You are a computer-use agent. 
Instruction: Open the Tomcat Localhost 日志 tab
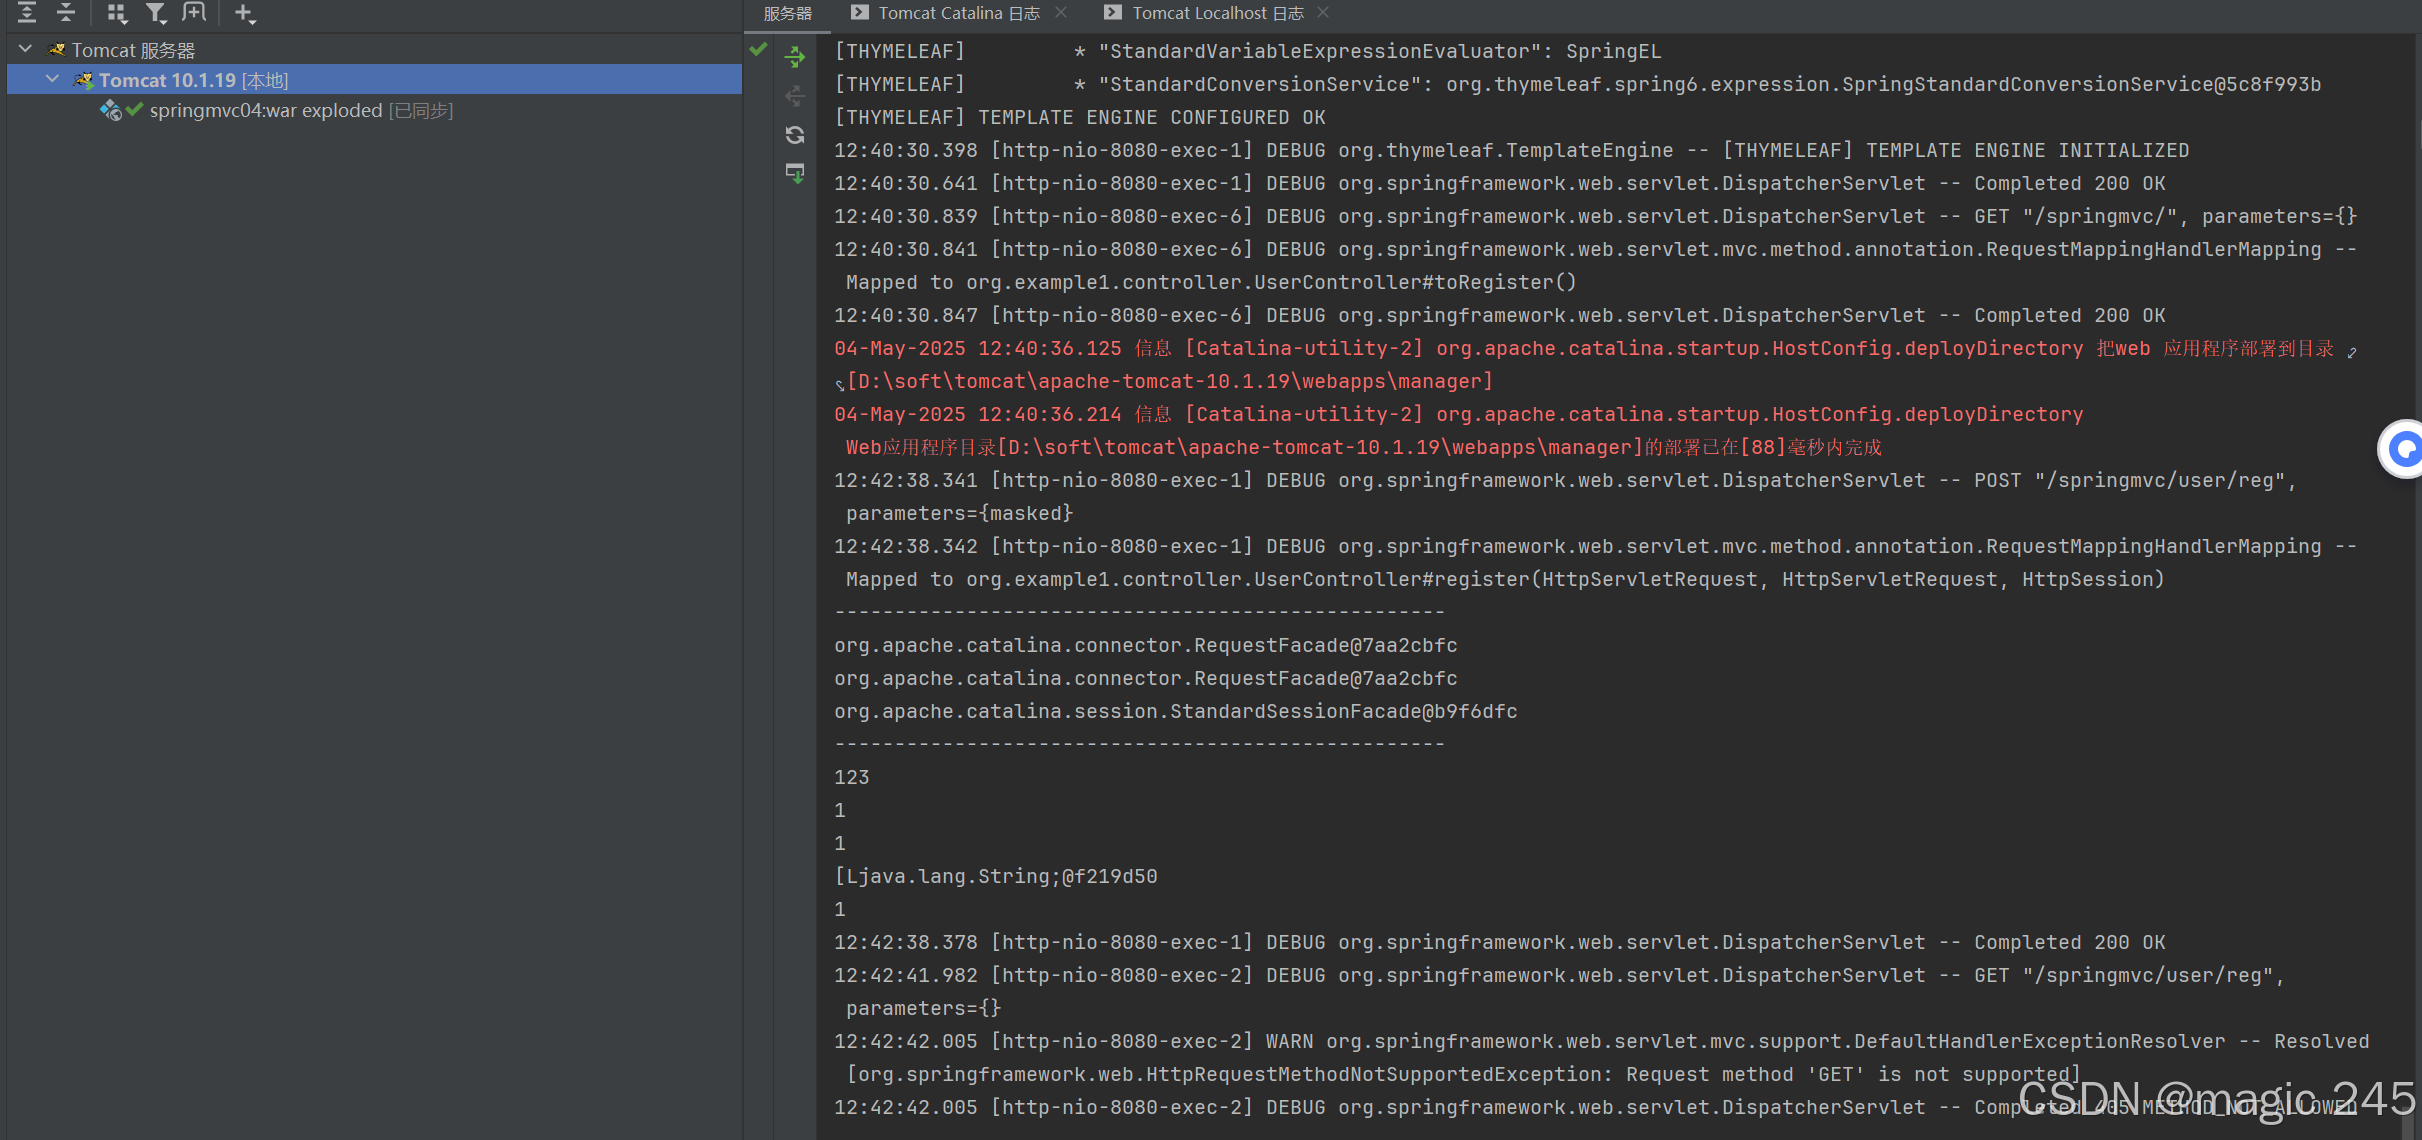point(1217,13)
